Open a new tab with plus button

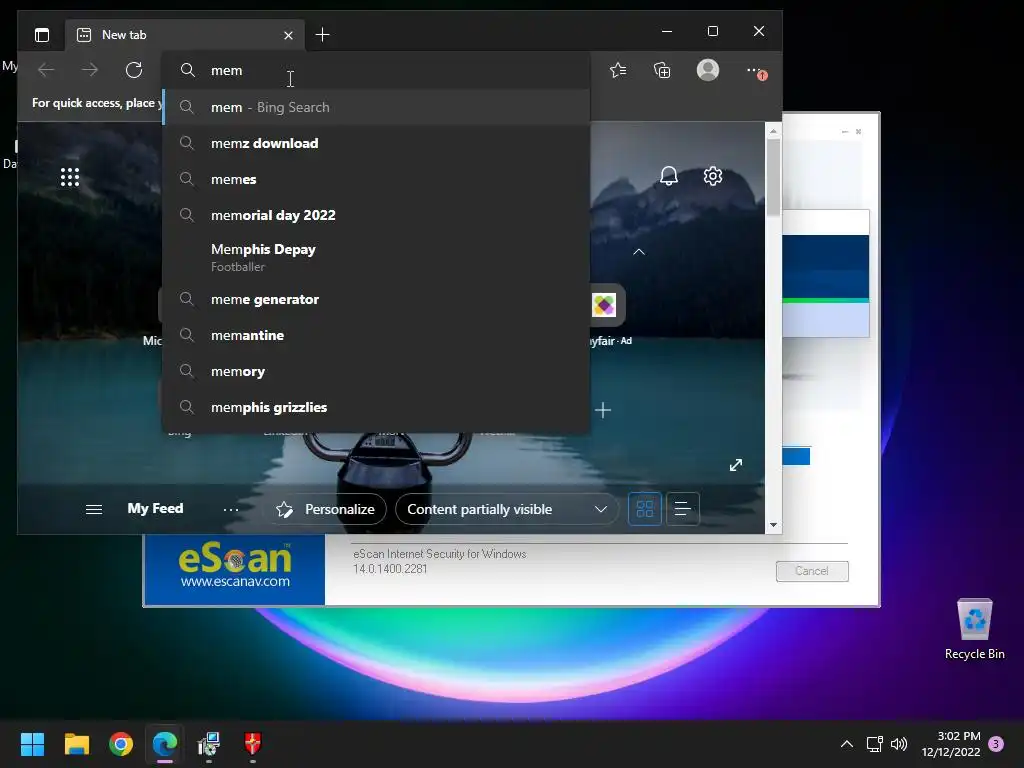[x=322, y=35]
